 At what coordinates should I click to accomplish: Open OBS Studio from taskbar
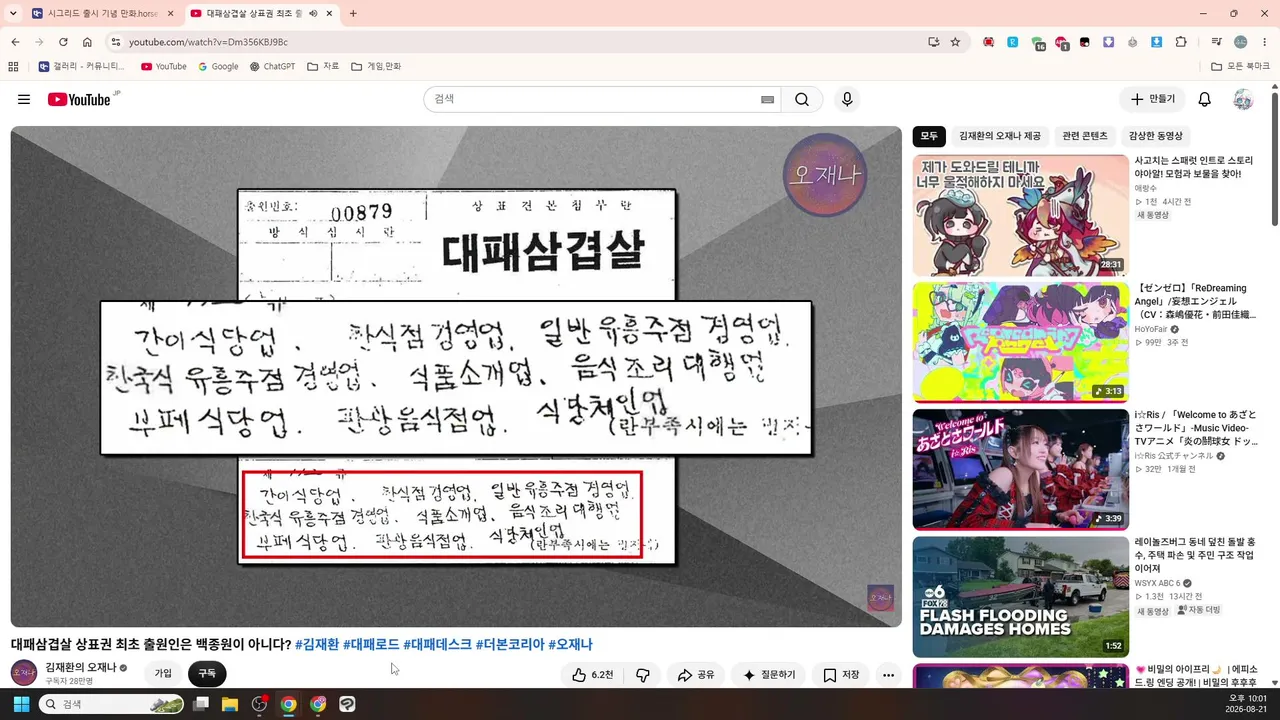click(x=259, y=704)
